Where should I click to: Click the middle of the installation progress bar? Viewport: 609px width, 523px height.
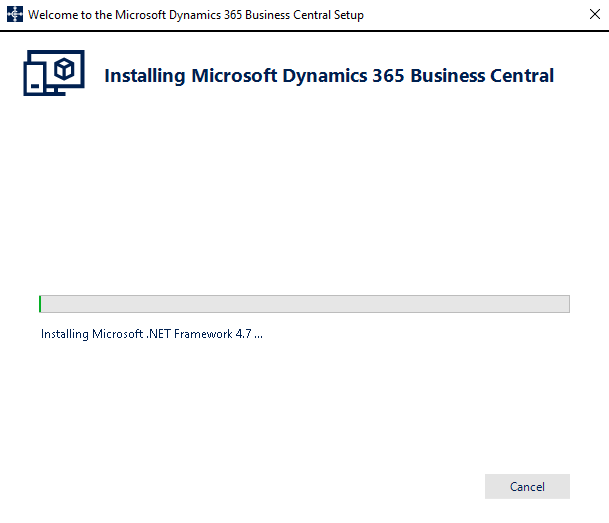tap(304, 304)
